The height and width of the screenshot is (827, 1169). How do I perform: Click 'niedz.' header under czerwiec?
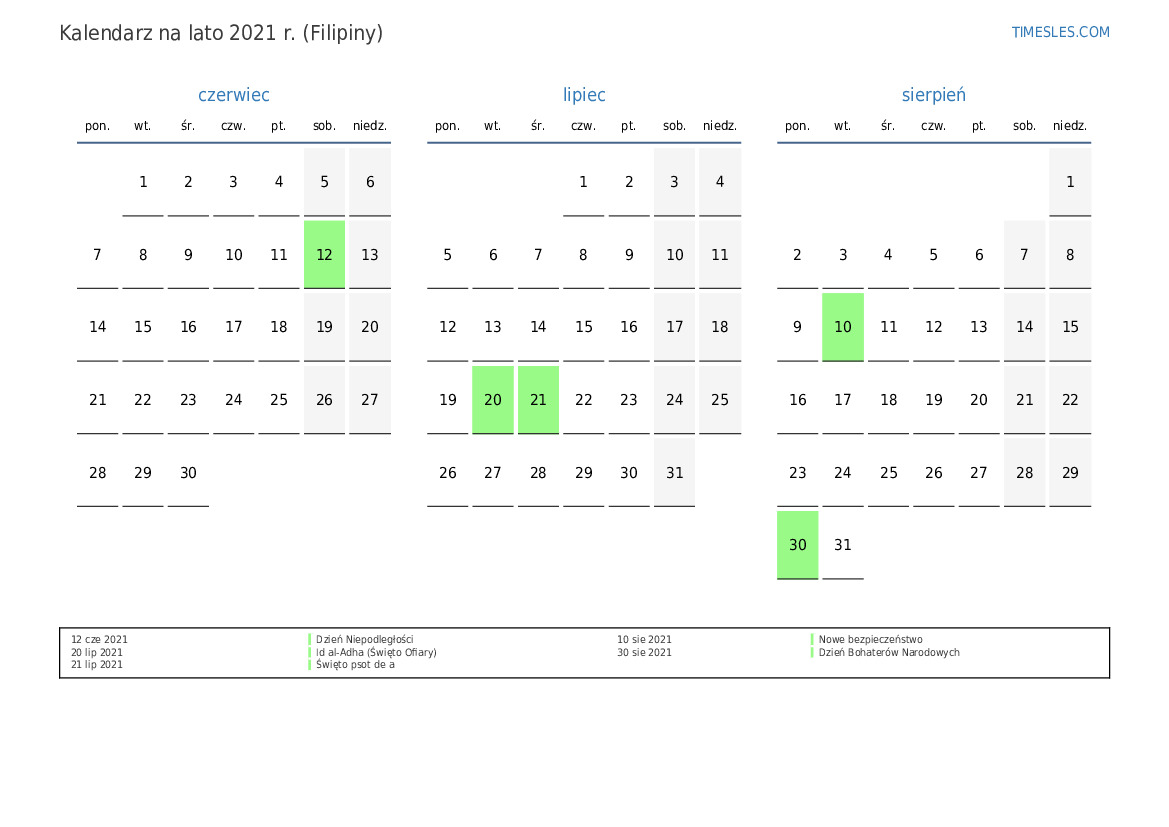370,126
